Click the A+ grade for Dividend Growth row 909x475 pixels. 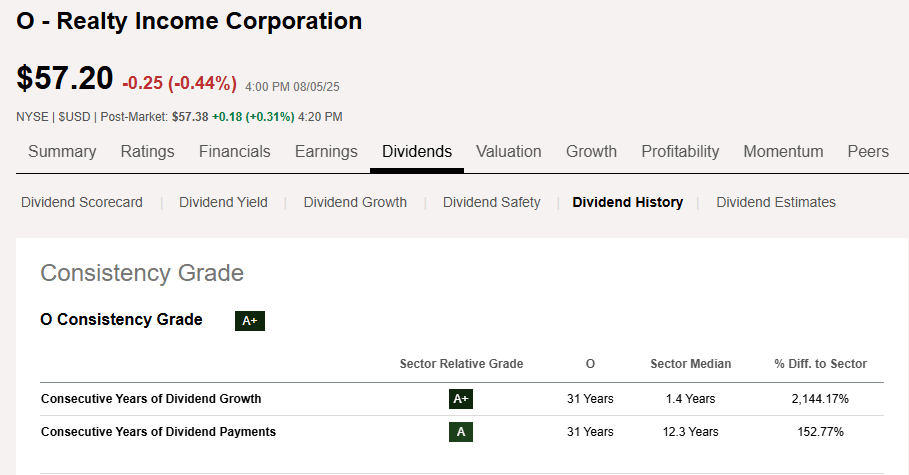[461, 398]
